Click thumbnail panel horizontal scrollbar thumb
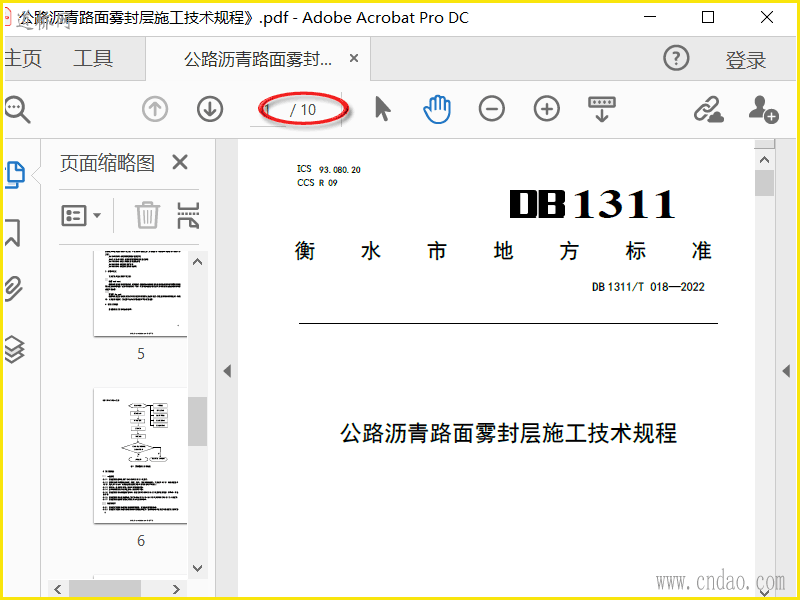 (x=105, y=589)
